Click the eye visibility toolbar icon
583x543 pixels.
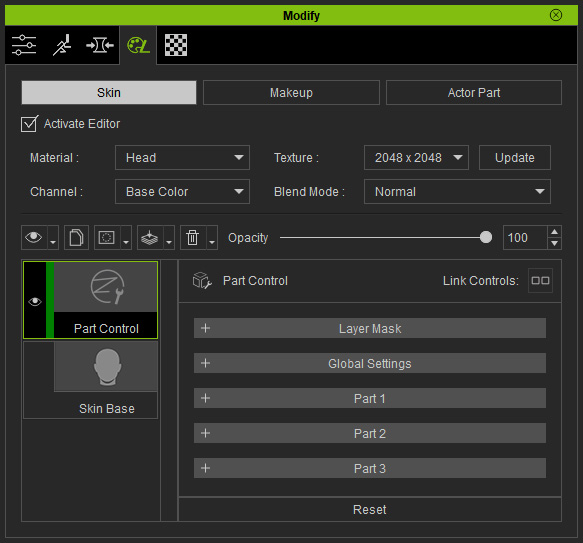pyautogui.click(x=34, y=237)
